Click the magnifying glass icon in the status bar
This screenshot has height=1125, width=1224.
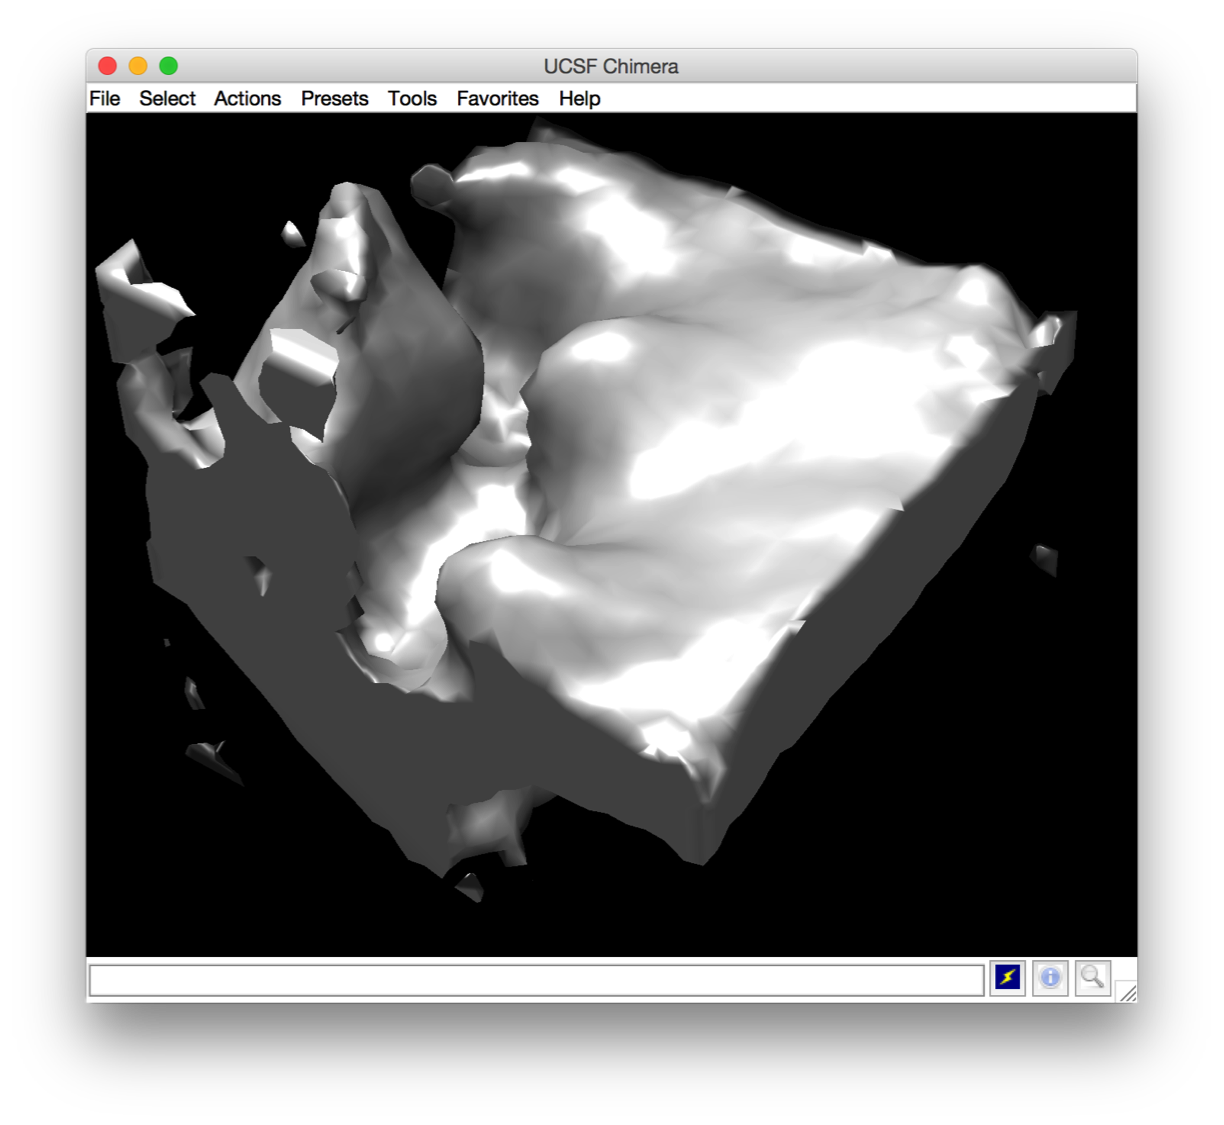(x=1092, y=977)
